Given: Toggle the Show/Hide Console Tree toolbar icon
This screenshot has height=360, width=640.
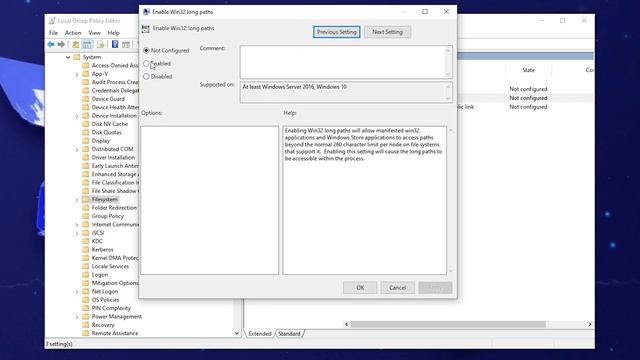Looking at the screenshot, I should pyautogui.click(x=87, y=44).
